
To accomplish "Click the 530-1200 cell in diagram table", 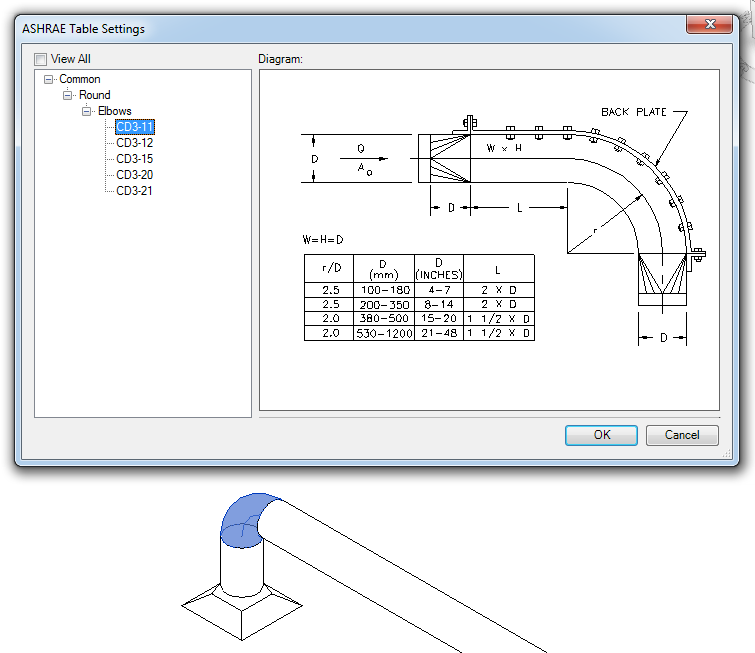I will point(384,333).
